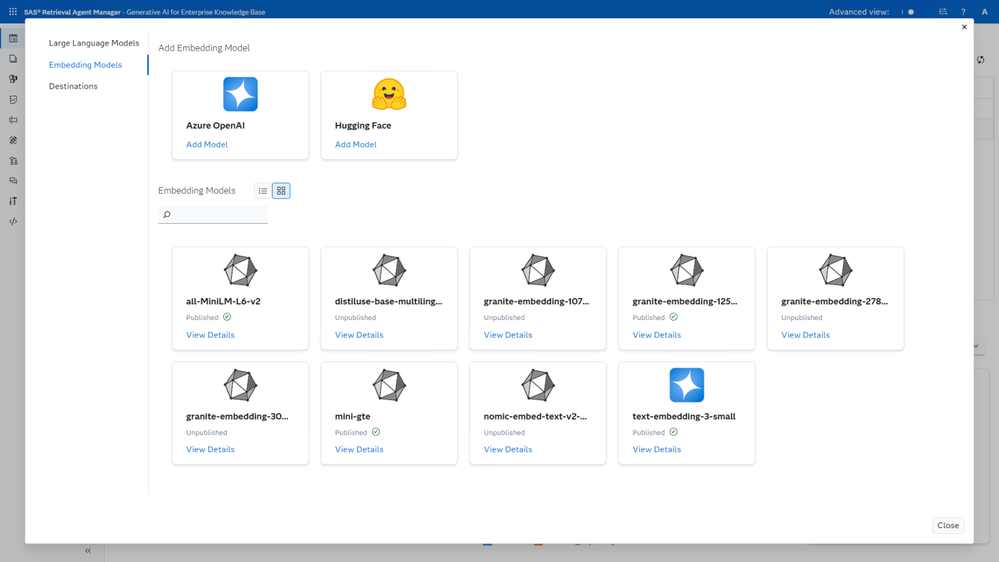The height and width of the screenshot is (562, 999).
Task: Open the help question mark icon
Action: pyautogui.click(x=963, y=11)
